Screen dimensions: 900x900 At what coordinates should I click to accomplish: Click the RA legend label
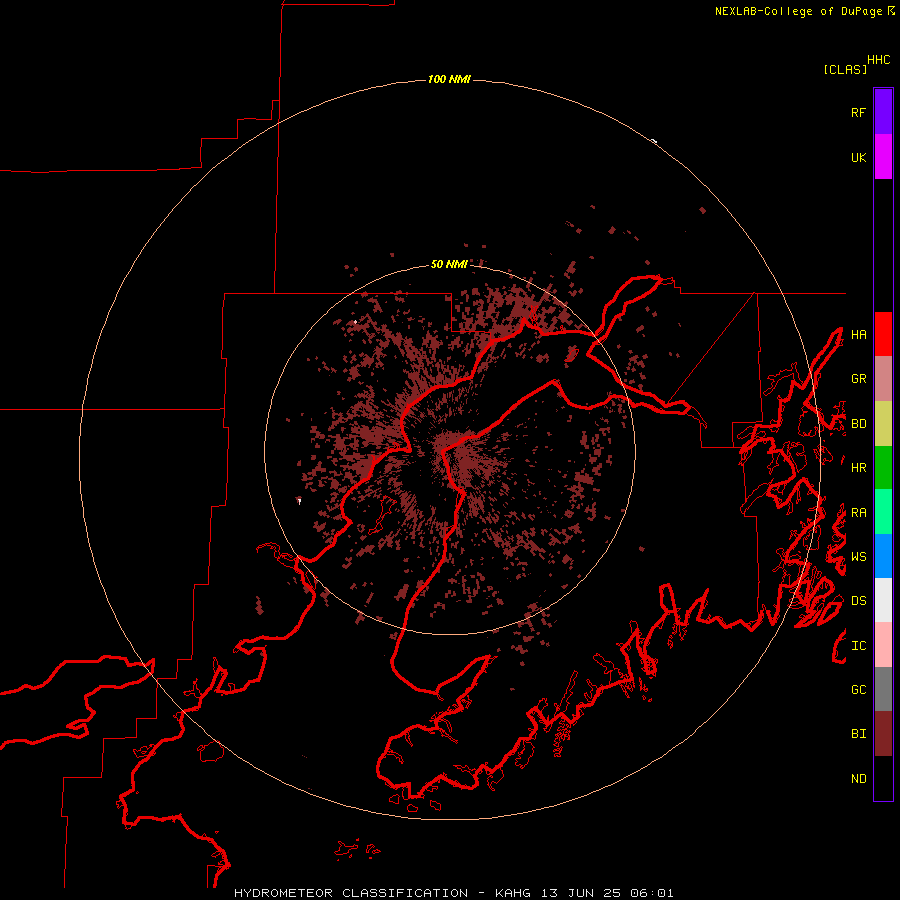[x=858, y=513]
